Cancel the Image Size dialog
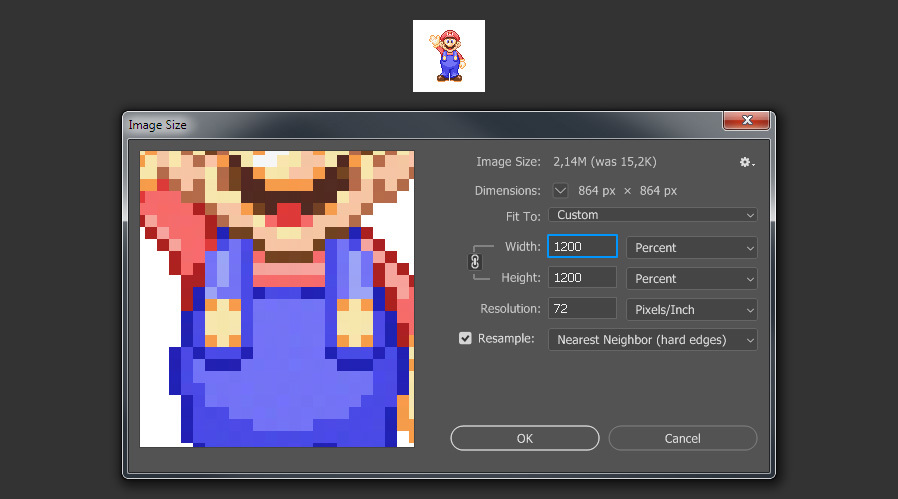 coord(683,438)
